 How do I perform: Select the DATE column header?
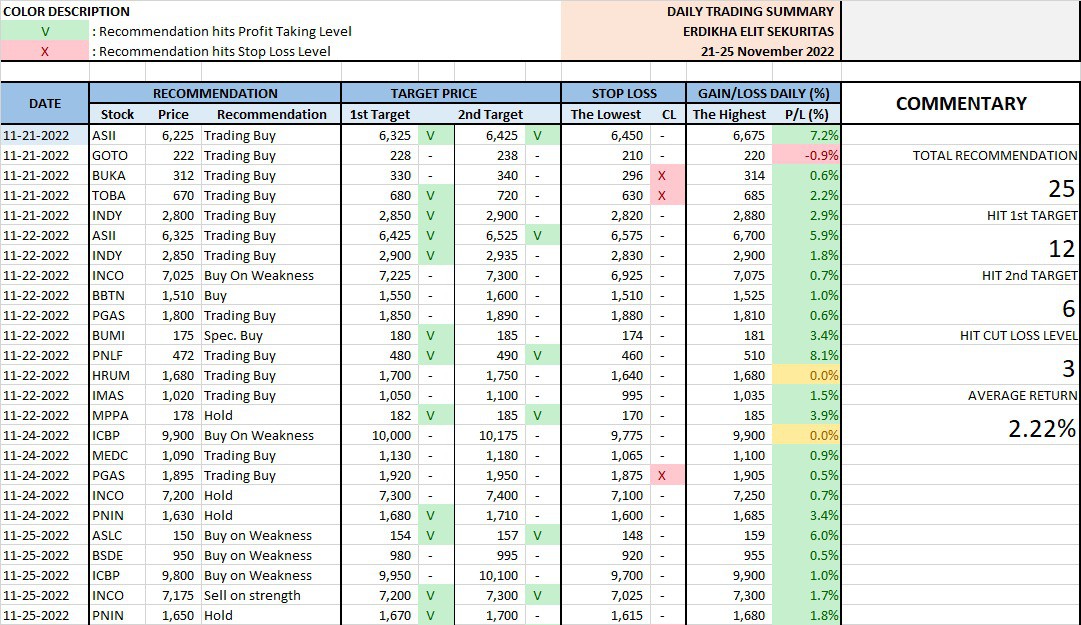tap(45, 103)
